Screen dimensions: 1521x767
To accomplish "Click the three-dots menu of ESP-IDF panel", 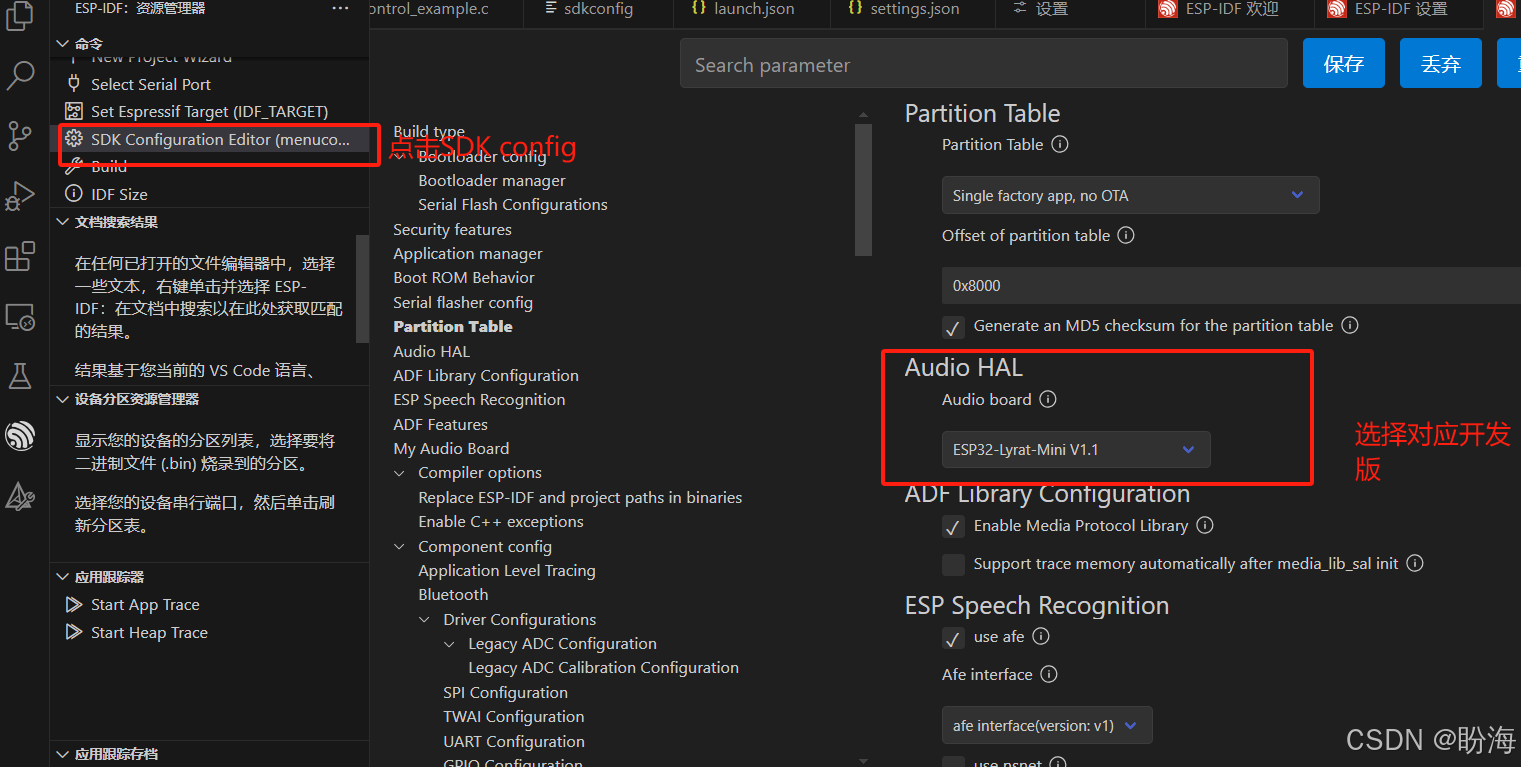I will (x=341, y=8).
